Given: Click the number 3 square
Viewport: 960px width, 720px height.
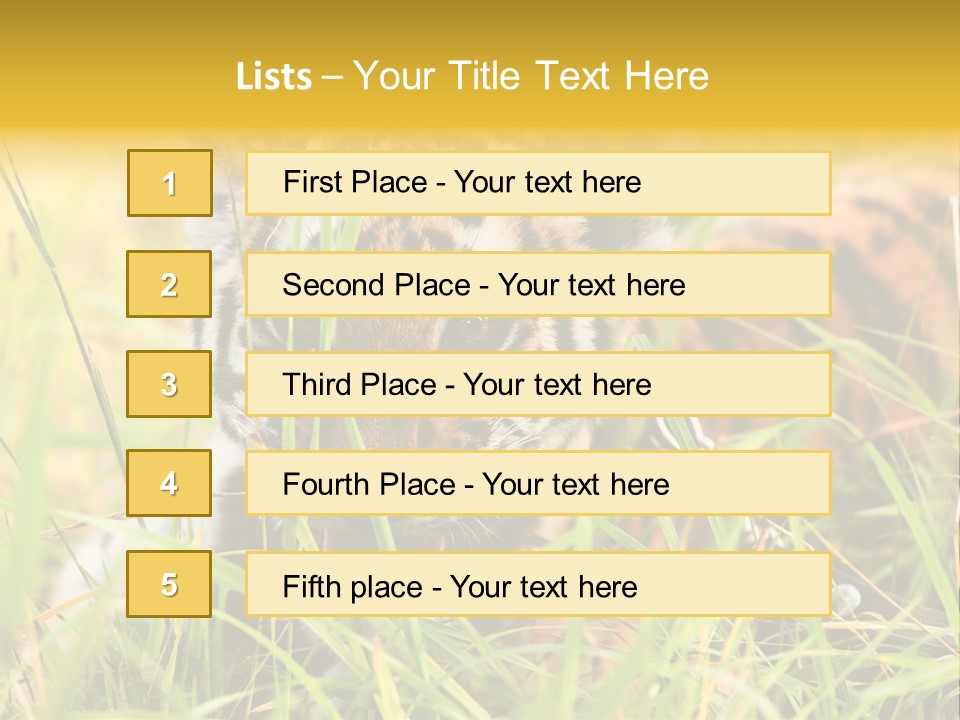Looking at the screenshot, I should click(x=169, y=384).
